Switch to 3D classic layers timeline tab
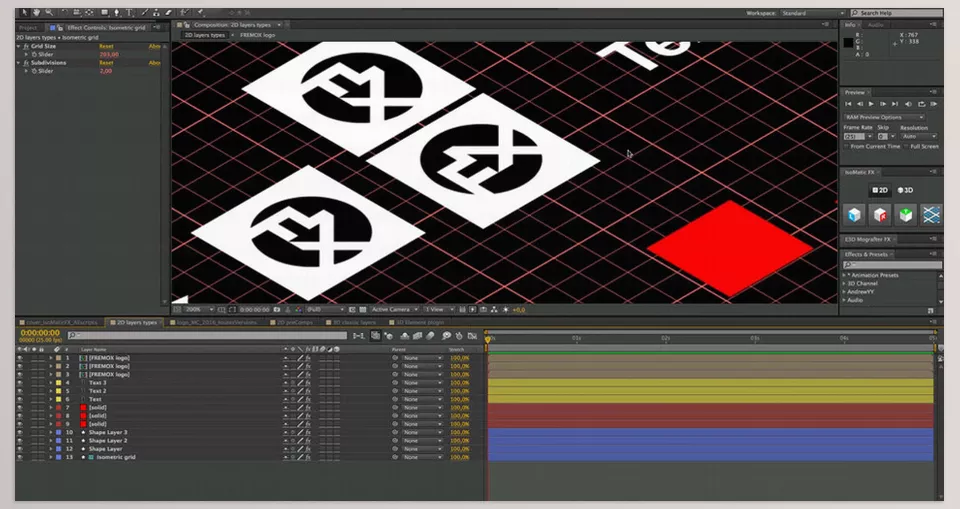The height and width of the screenshot is (509, 960). click(x=351, y=322)
